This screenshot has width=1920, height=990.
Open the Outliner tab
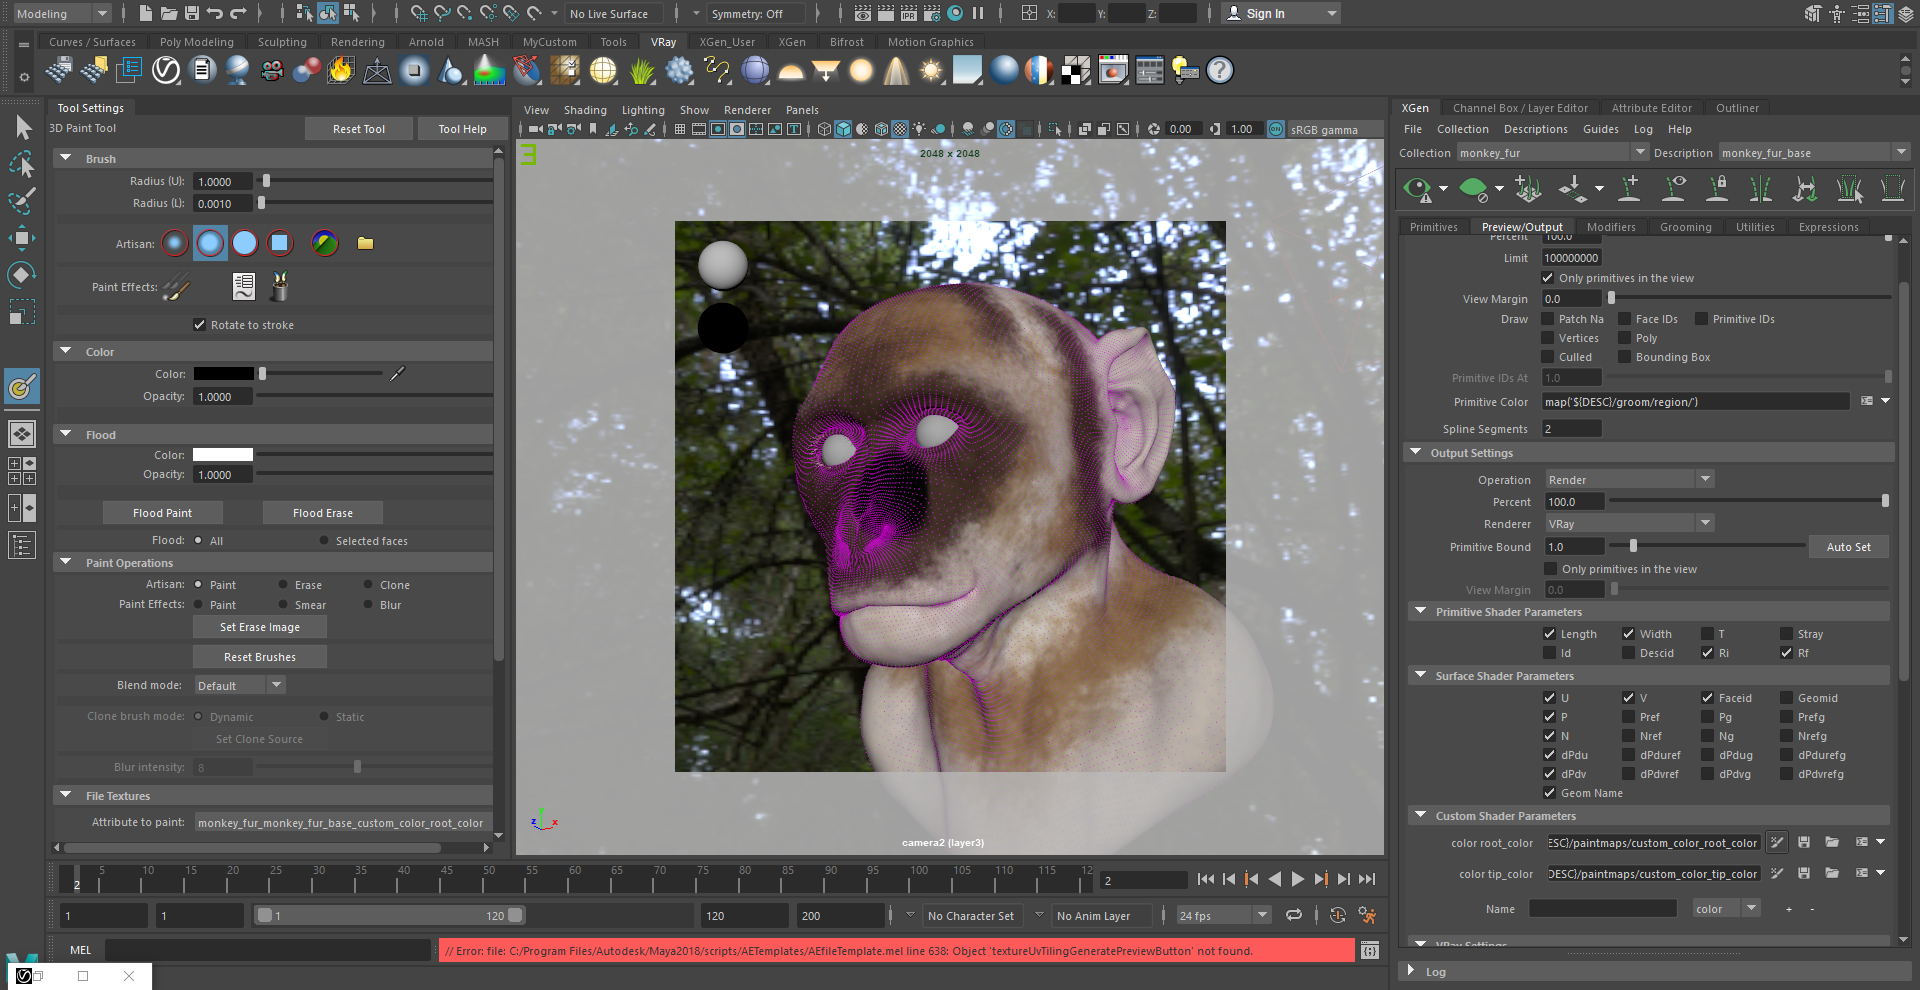click(x=1737, y=108)
